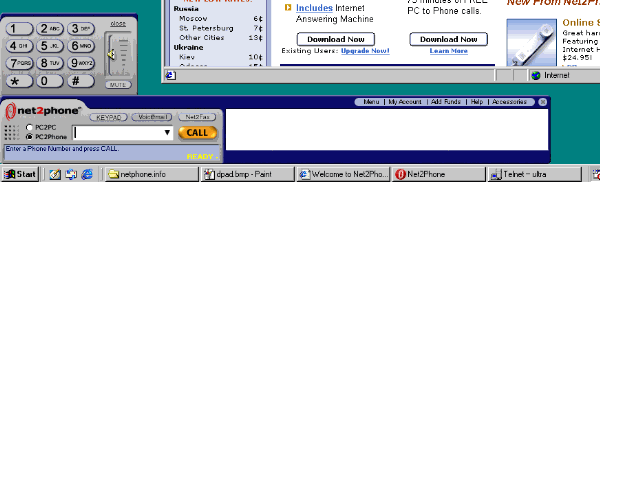Viewport: 640px width, 480px height.
Task: Select Kiev rate row
Action: coord(220,57)
